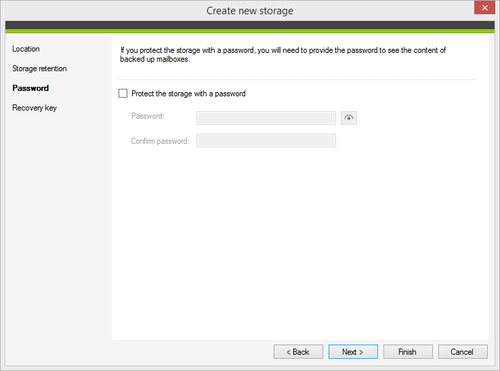The width and height of the screenshot is (500, 371).
Task: Click the 'Password:' field label
Action: click(x=148, y=116)
